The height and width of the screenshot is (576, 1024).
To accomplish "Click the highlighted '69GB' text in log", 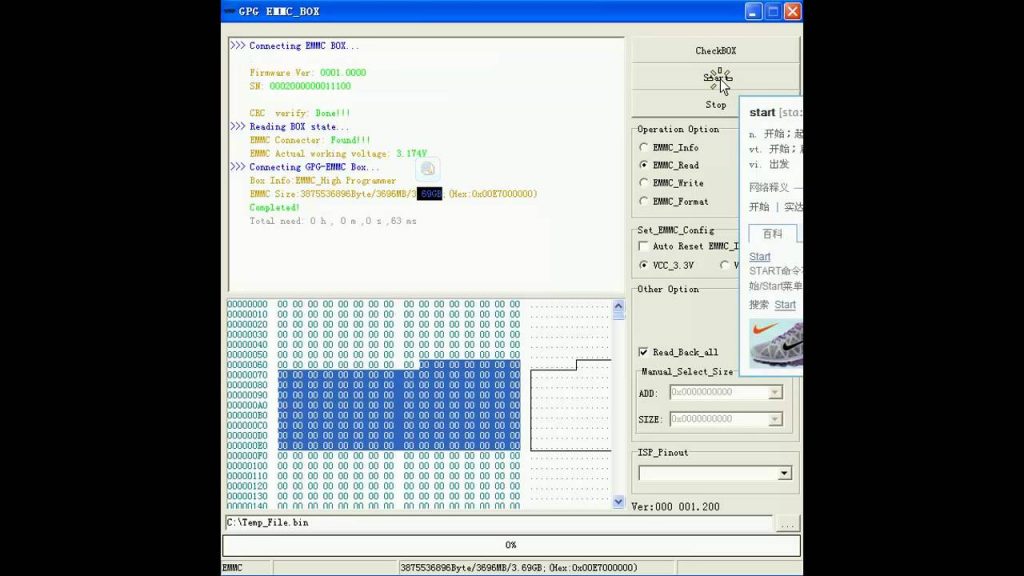I will tap(430, 194).
